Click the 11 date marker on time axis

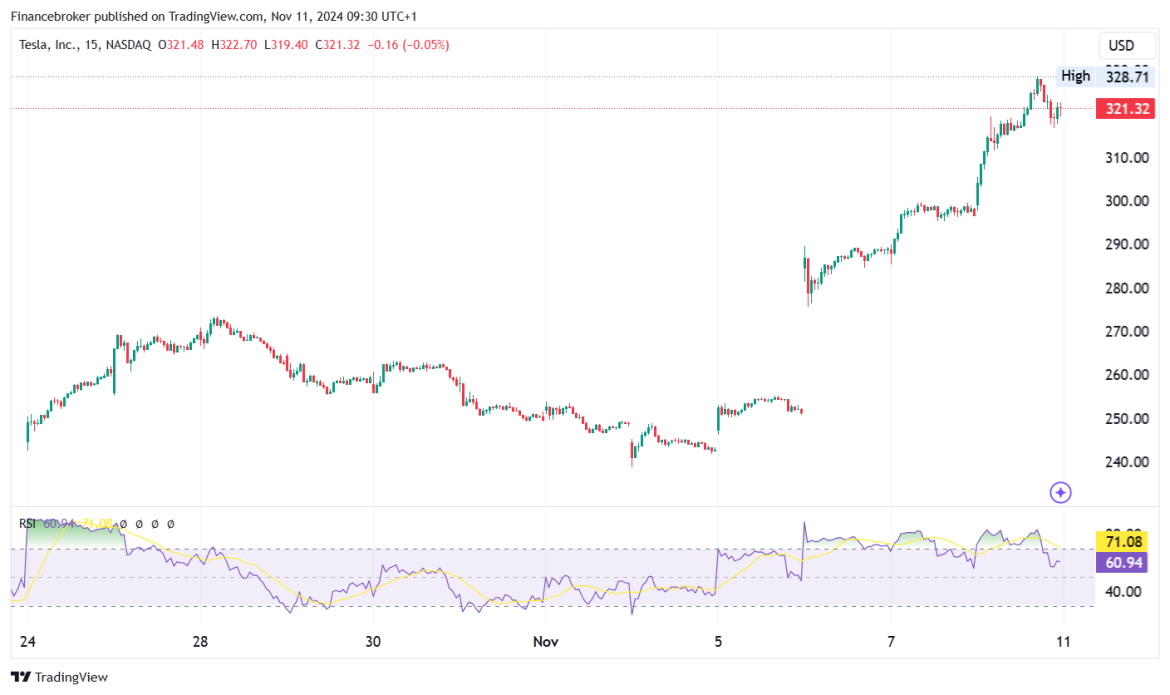[1063, 642]
